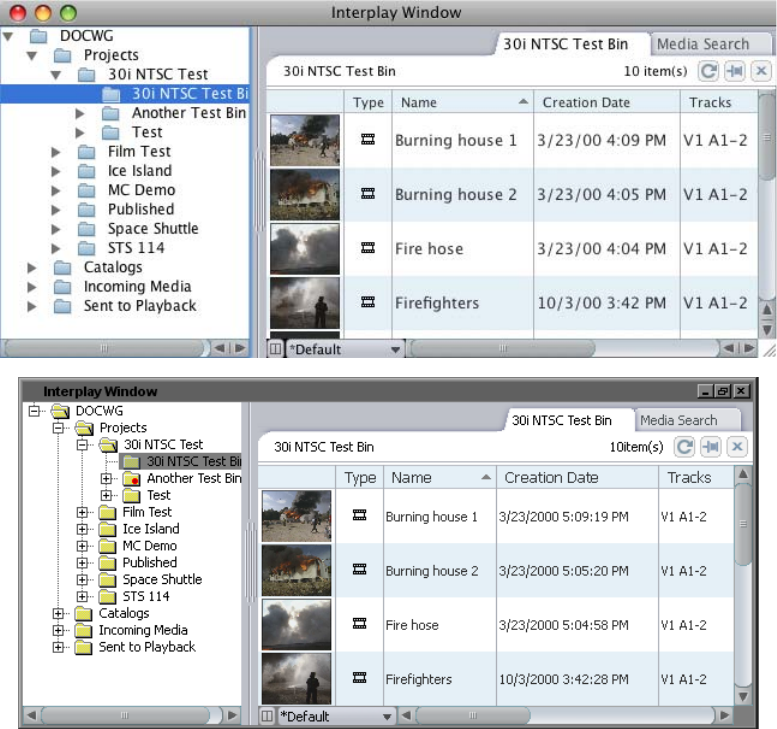Click layout icon beside *Default in Mac window
The width and height of the screenshot is (777, 729).
pyautogui.click(x=275, y=349)
